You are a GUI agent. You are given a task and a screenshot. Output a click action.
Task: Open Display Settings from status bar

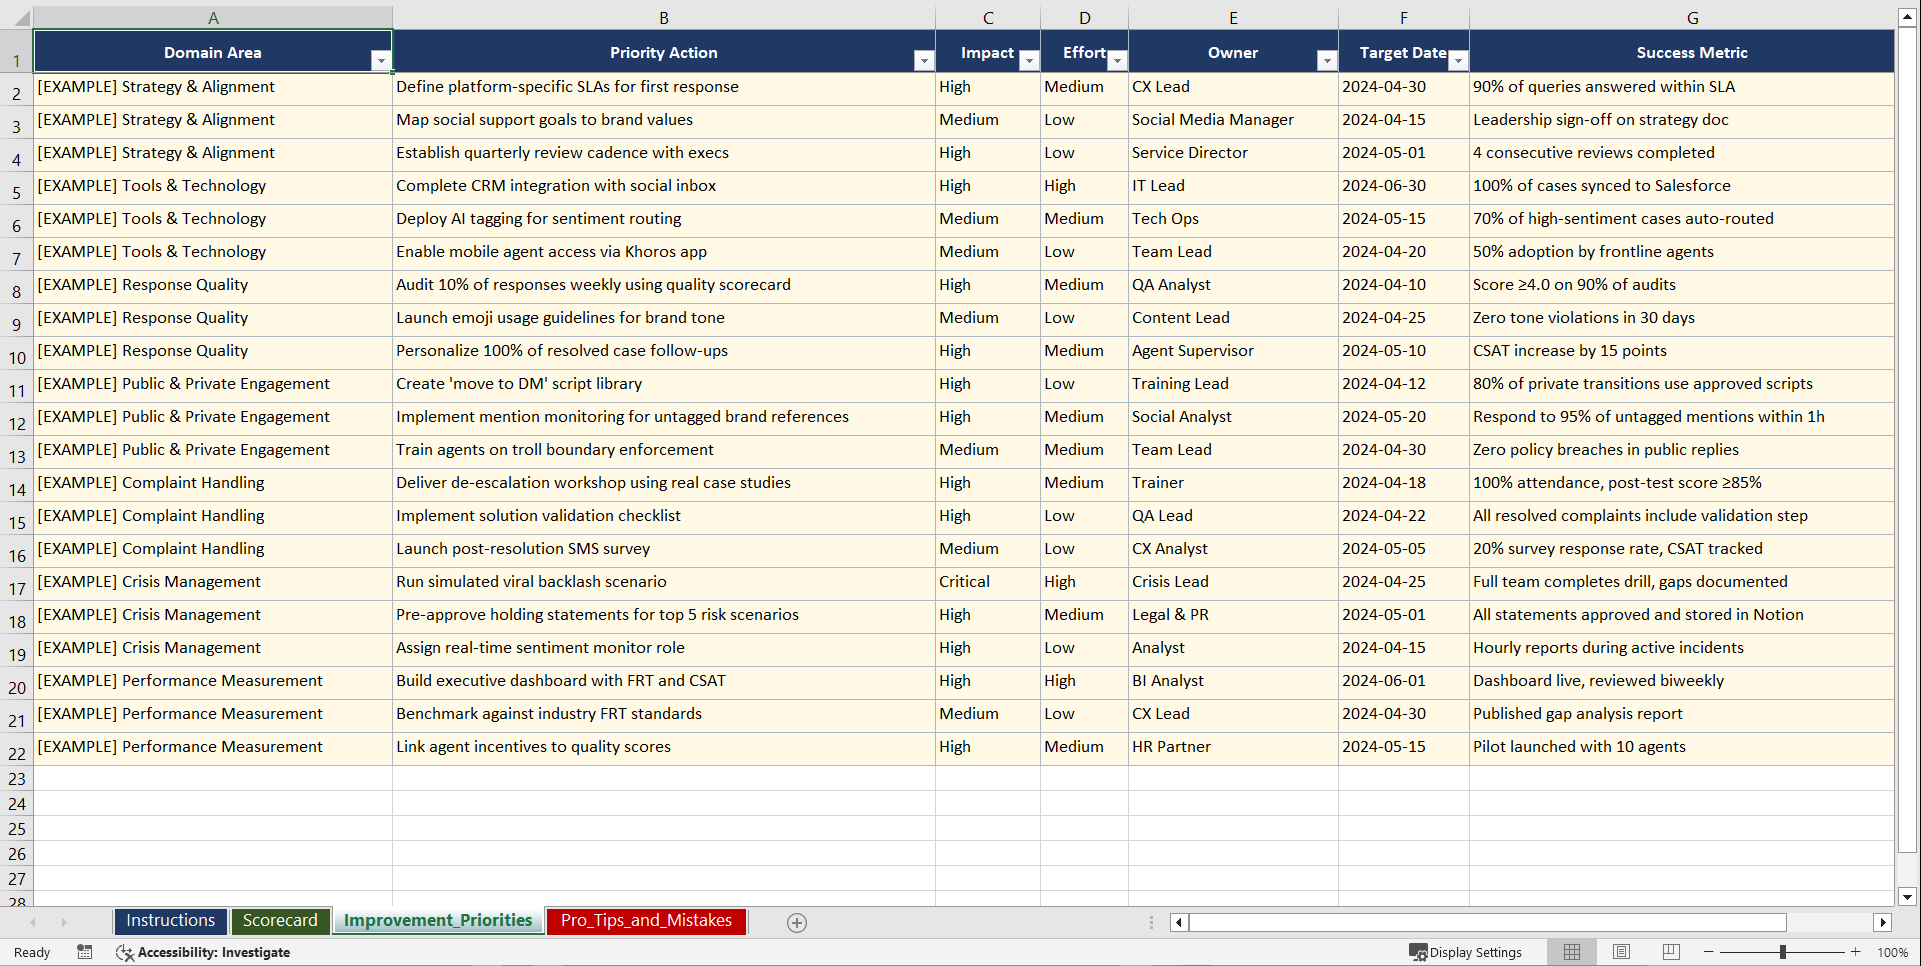1466,952
